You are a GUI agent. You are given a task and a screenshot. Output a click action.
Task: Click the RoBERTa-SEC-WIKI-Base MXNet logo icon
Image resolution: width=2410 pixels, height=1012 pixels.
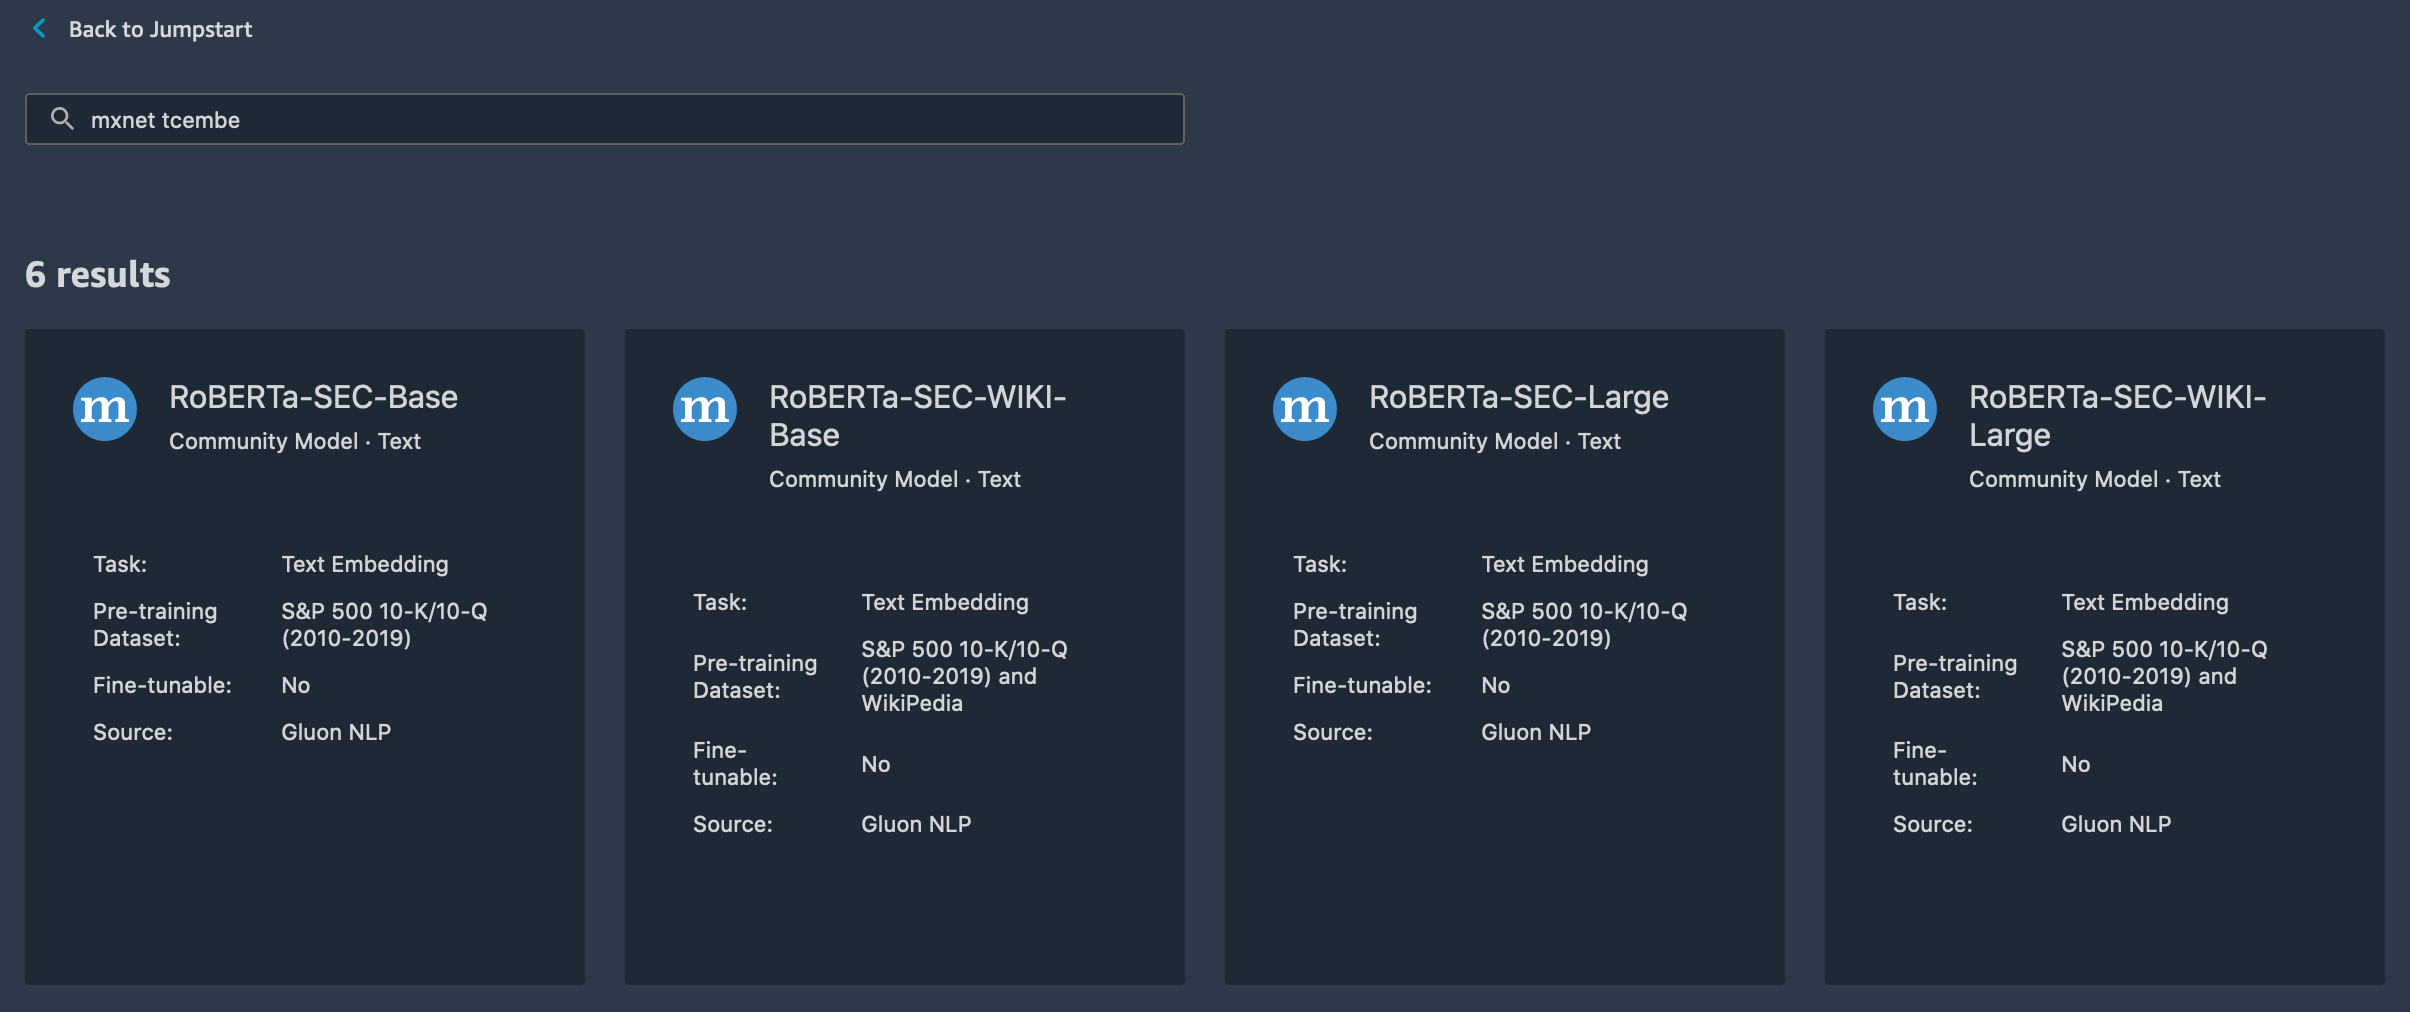tap(705, 409)
